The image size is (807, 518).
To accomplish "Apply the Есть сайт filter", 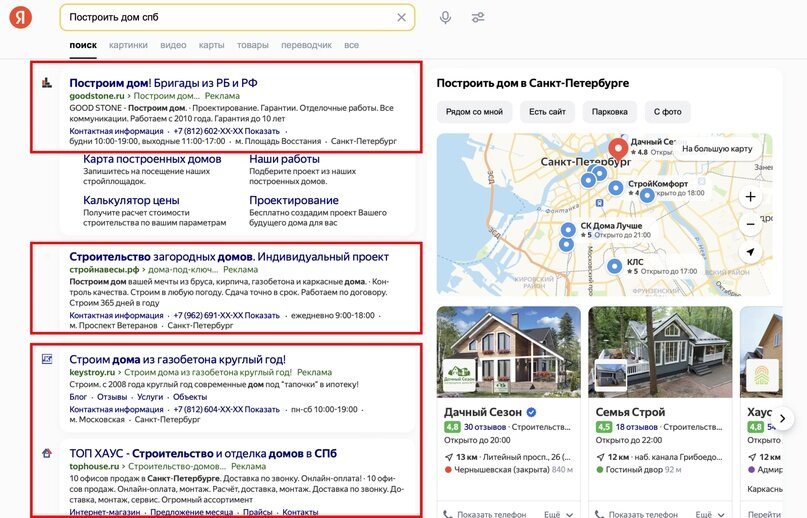I will [x=547, y=112].
